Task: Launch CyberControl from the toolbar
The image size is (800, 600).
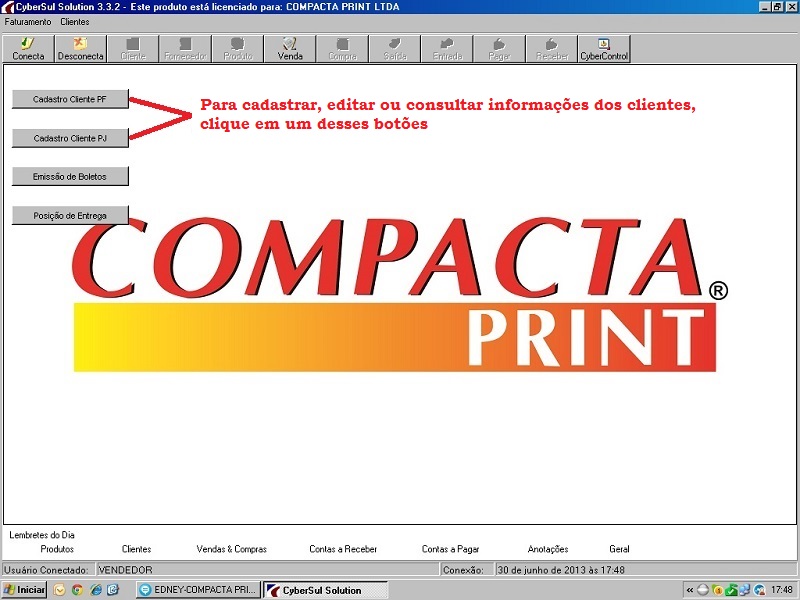Action: (x=604, y=49)
